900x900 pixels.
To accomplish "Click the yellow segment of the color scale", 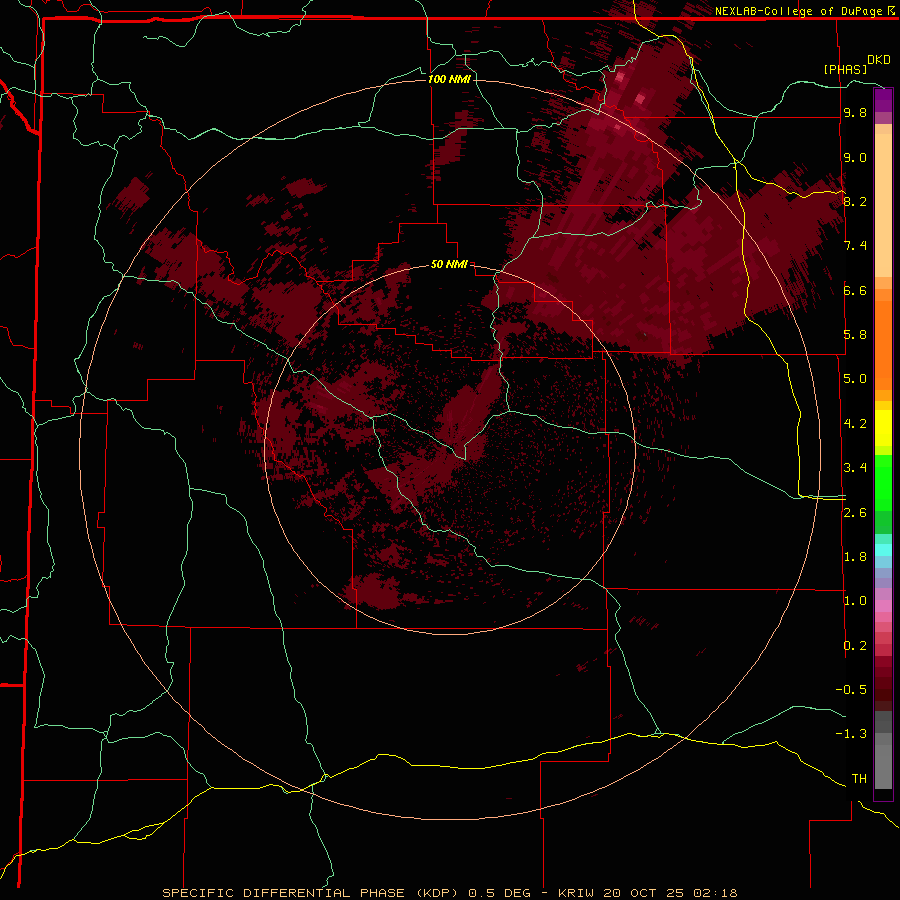I will click(883, 428).
